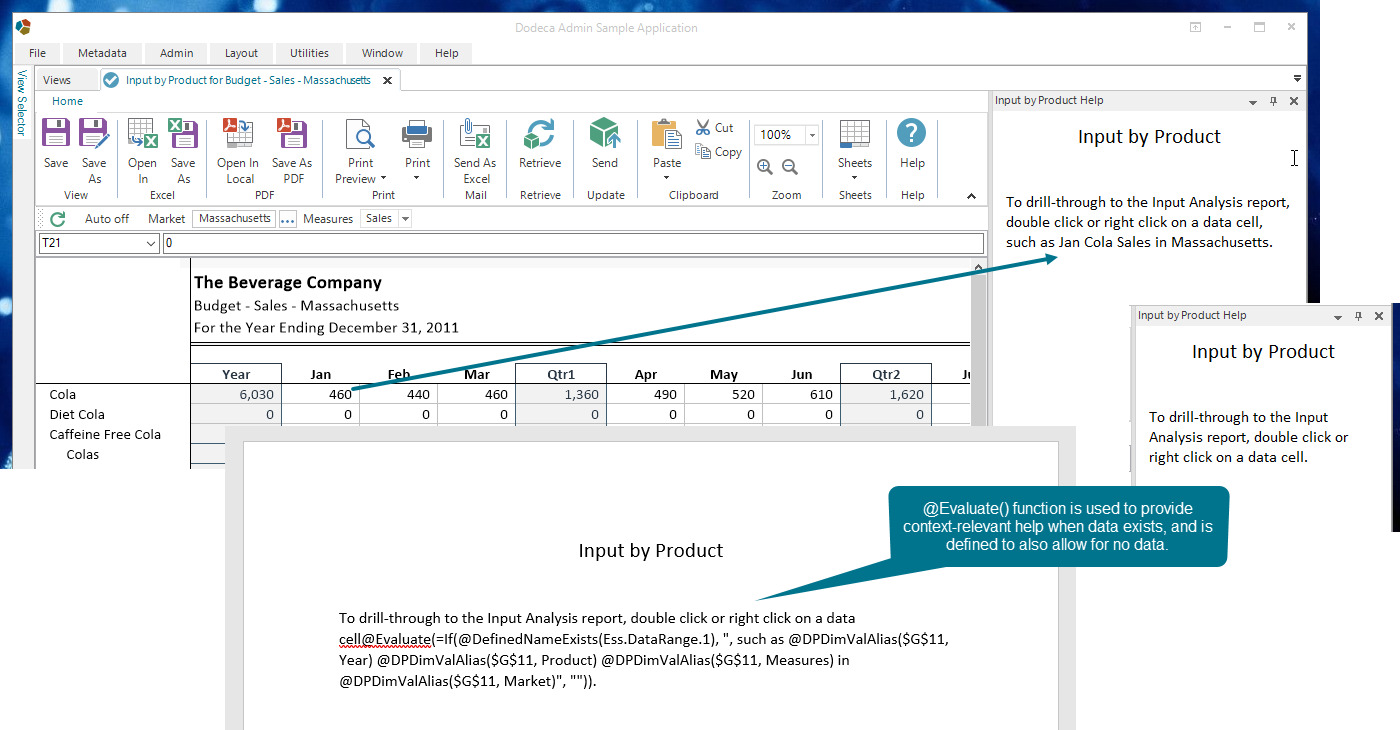The width and height of the screenshot is (1400, 730).
Task: Open the Print Preview dropdown arrow
Action: (x=384, y=179)
